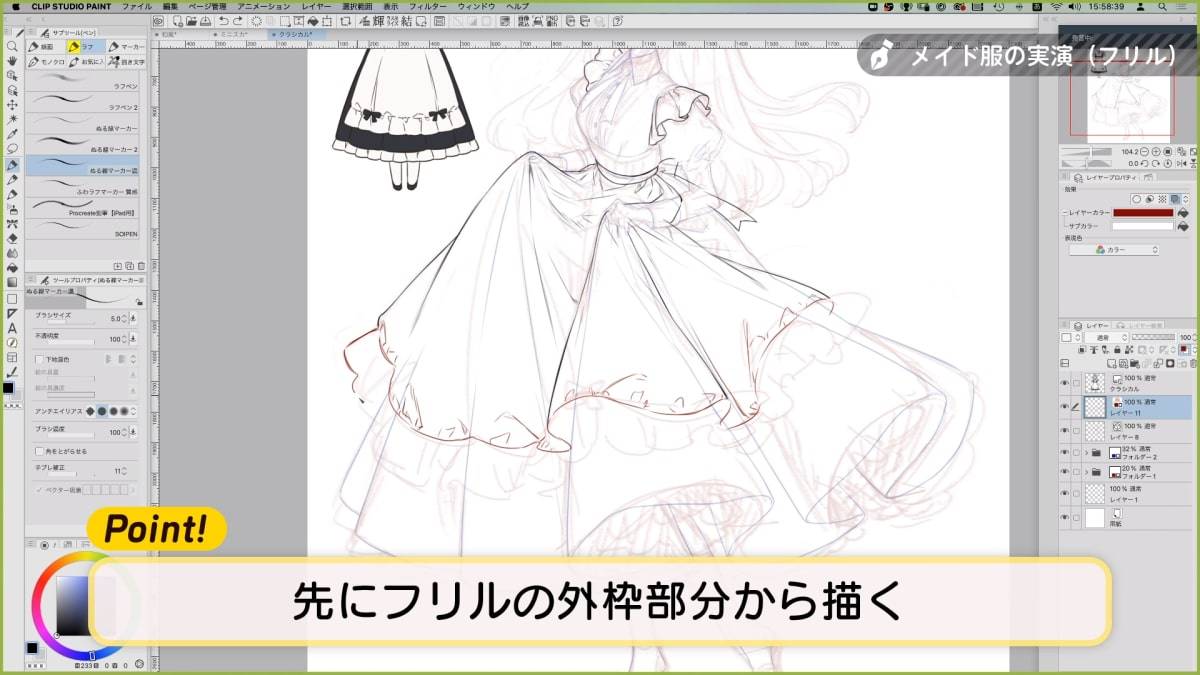Viewport: 1200px width, 675px height.
Task: Expand フォルダー 2 layer folder
Action: (x=1087, y=453)
